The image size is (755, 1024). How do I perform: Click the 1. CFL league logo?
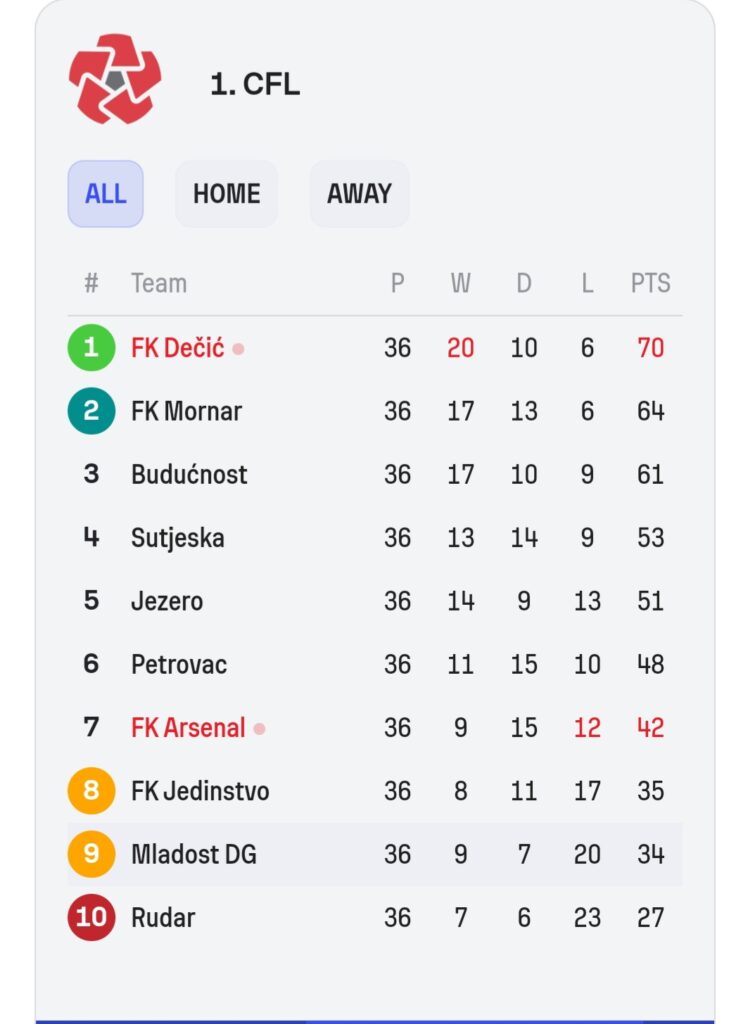115,79
